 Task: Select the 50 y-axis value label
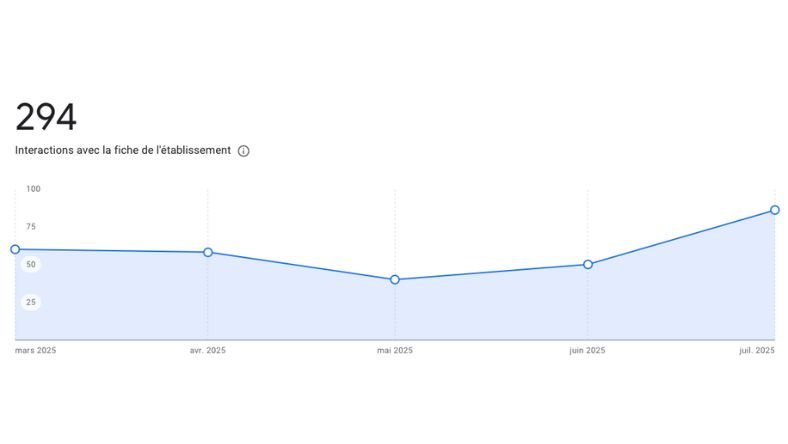click(31, 264)
